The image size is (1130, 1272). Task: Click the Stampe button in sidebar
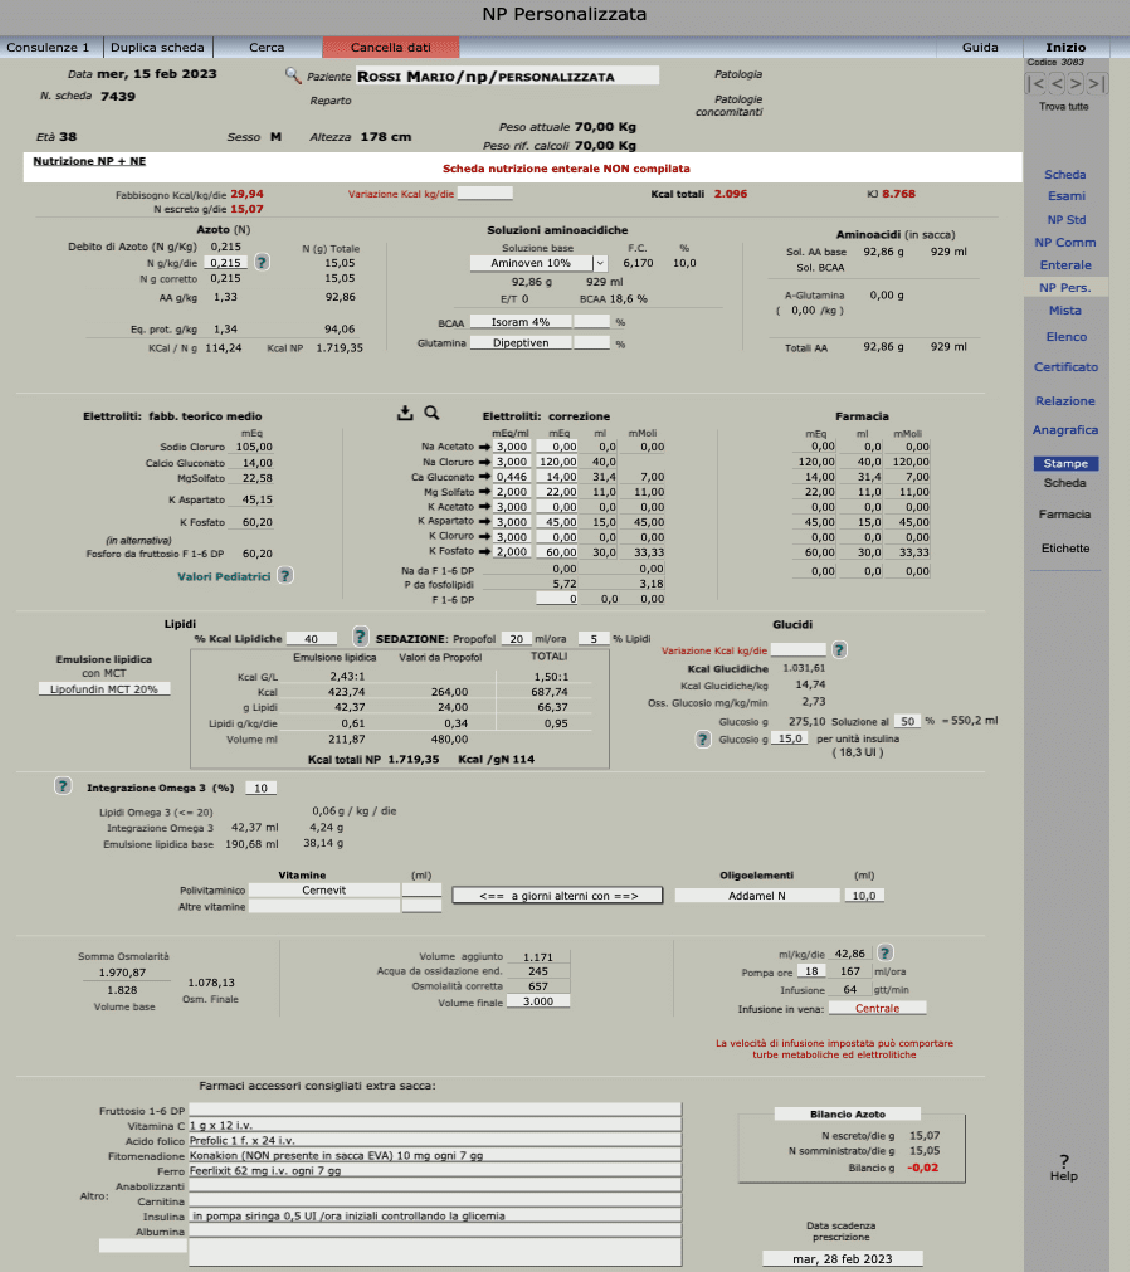[1066, 464]
